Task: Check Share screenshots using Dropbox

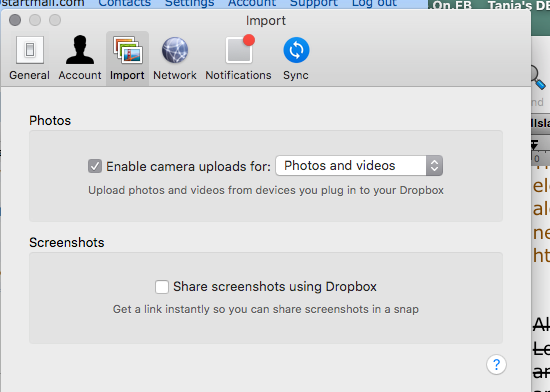Action: pyautogui.click(x=162, y=287)
